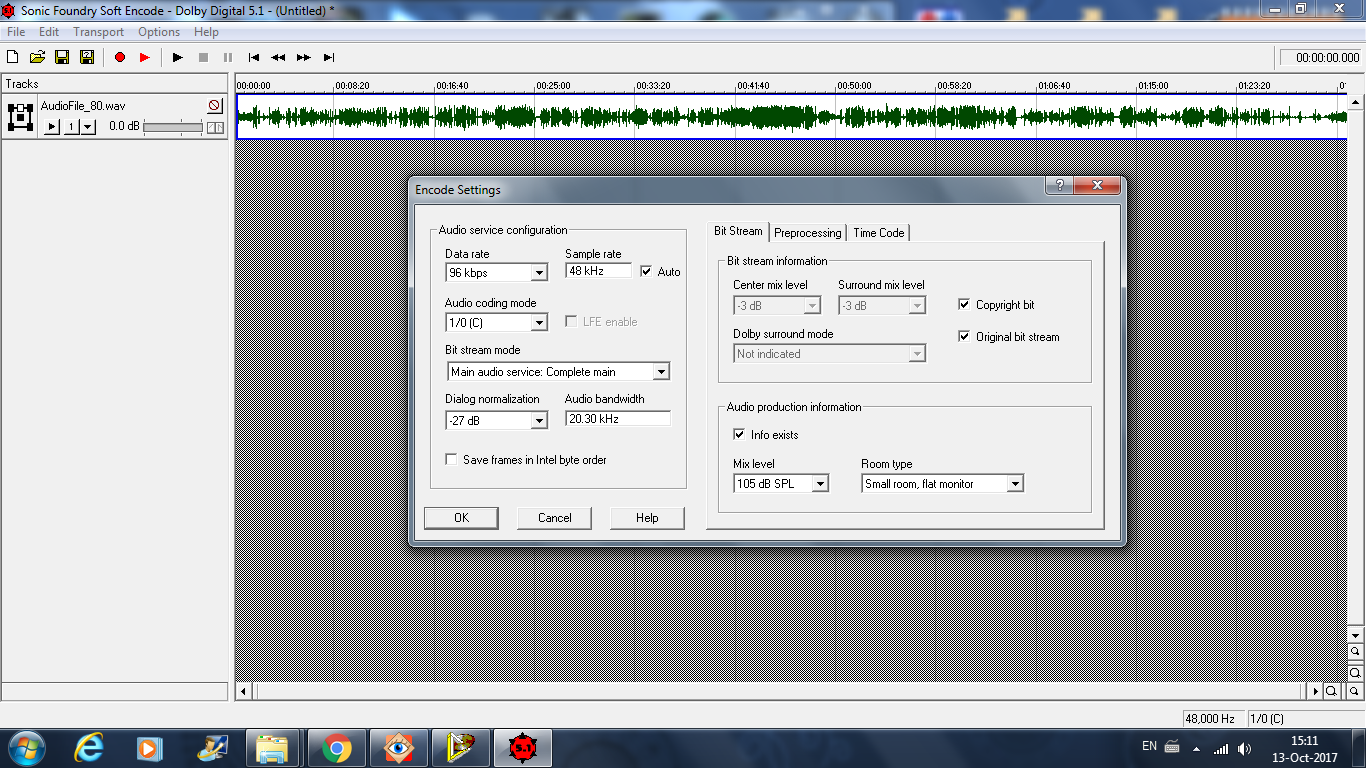Click the 00:25:00 timeline ruler marker

tap(554, 86)
